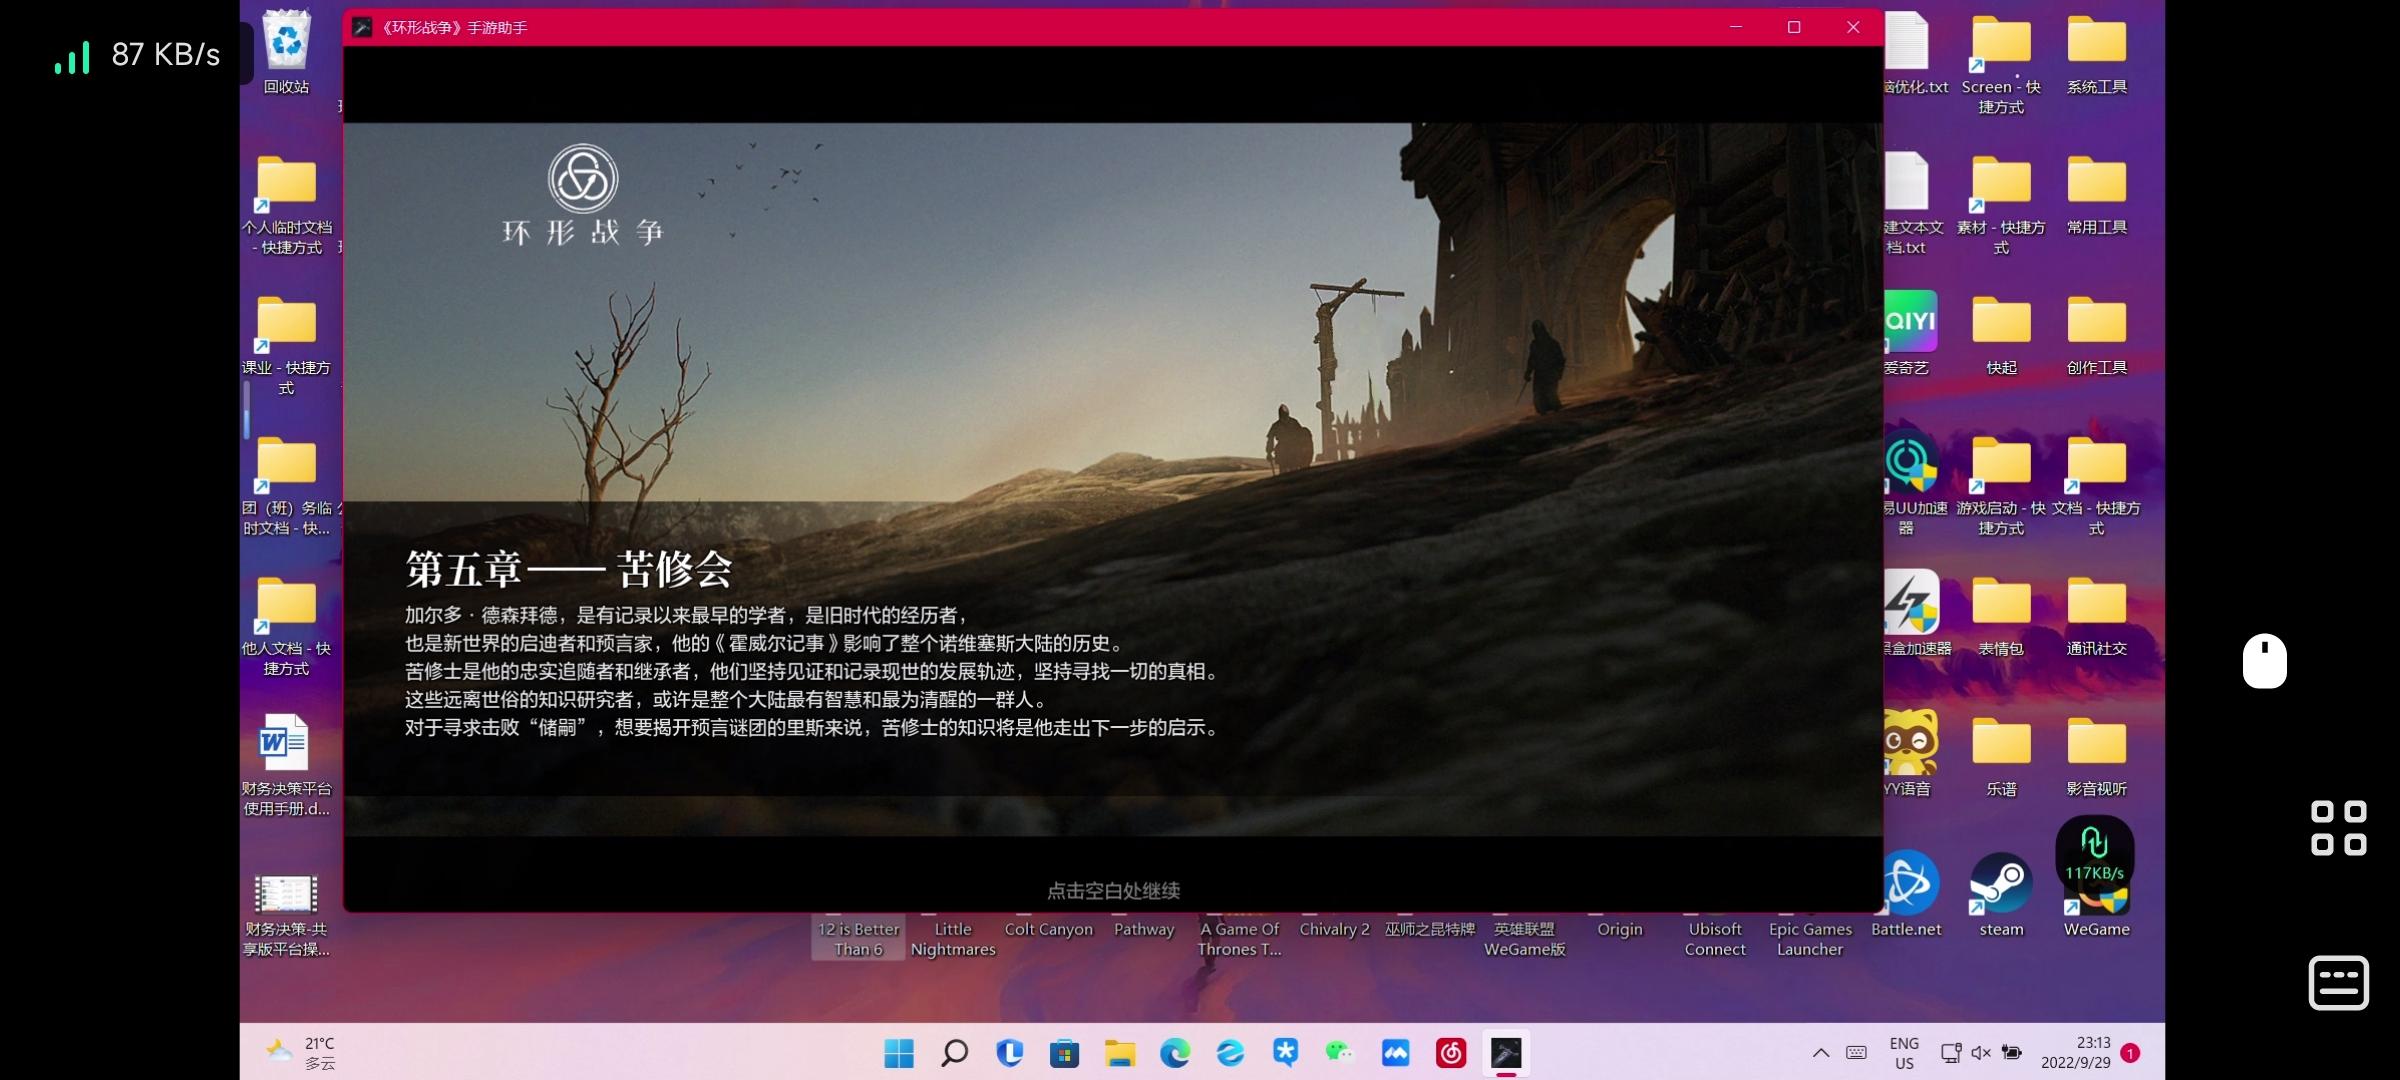Open the 影音视听 folder
The height and width of the screenshot is (1080, 2400).
pos(2096,756)
